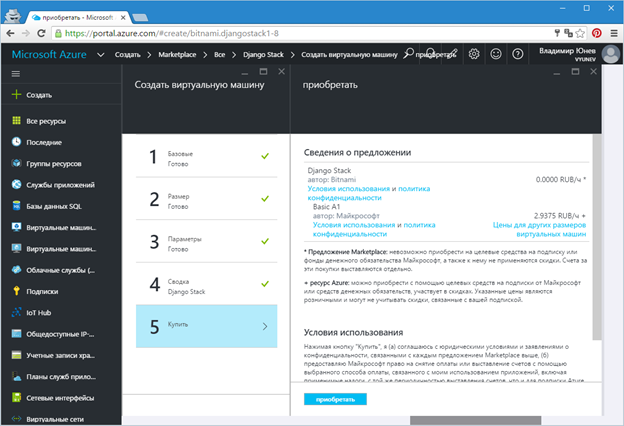Select Создать виртуальную машину breadcrumb
This screenshot has height=426, width=624.
click(349, 55)
